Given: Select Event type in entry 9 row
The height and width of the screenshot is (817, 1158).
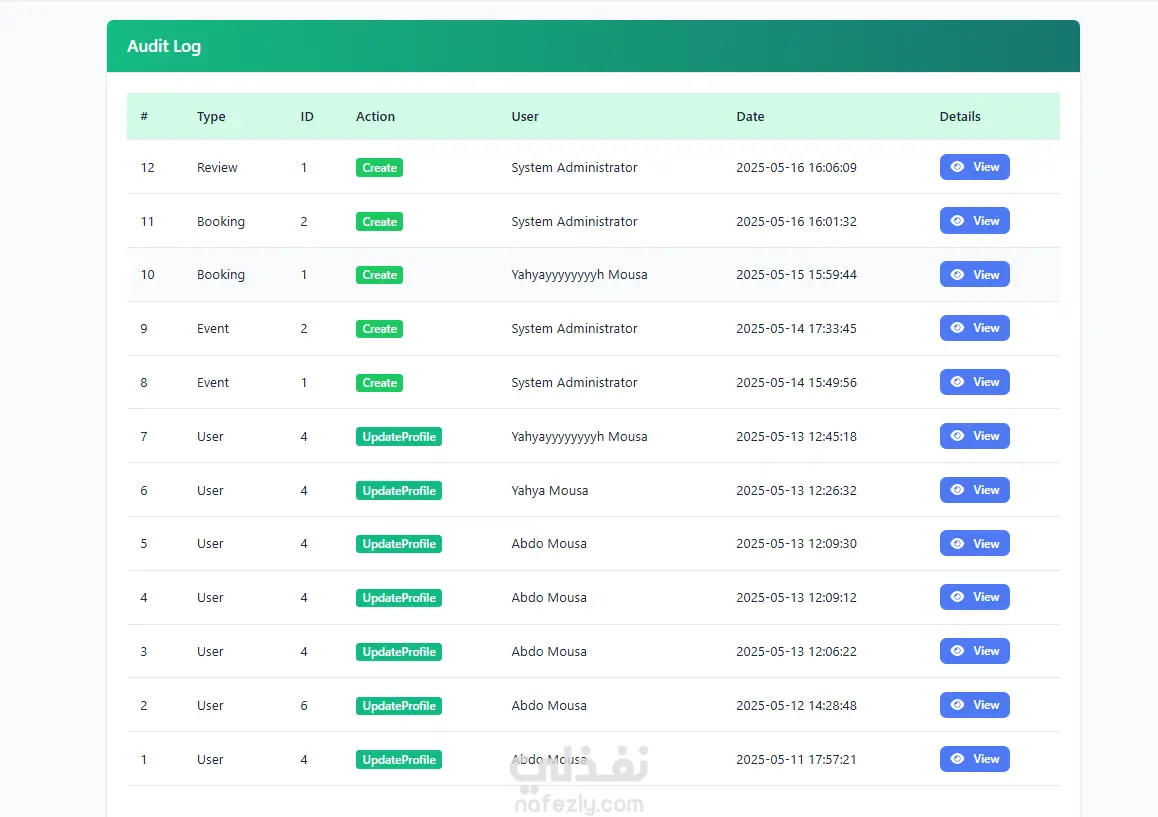Looking at the screenshot, I should pos(213,329).
